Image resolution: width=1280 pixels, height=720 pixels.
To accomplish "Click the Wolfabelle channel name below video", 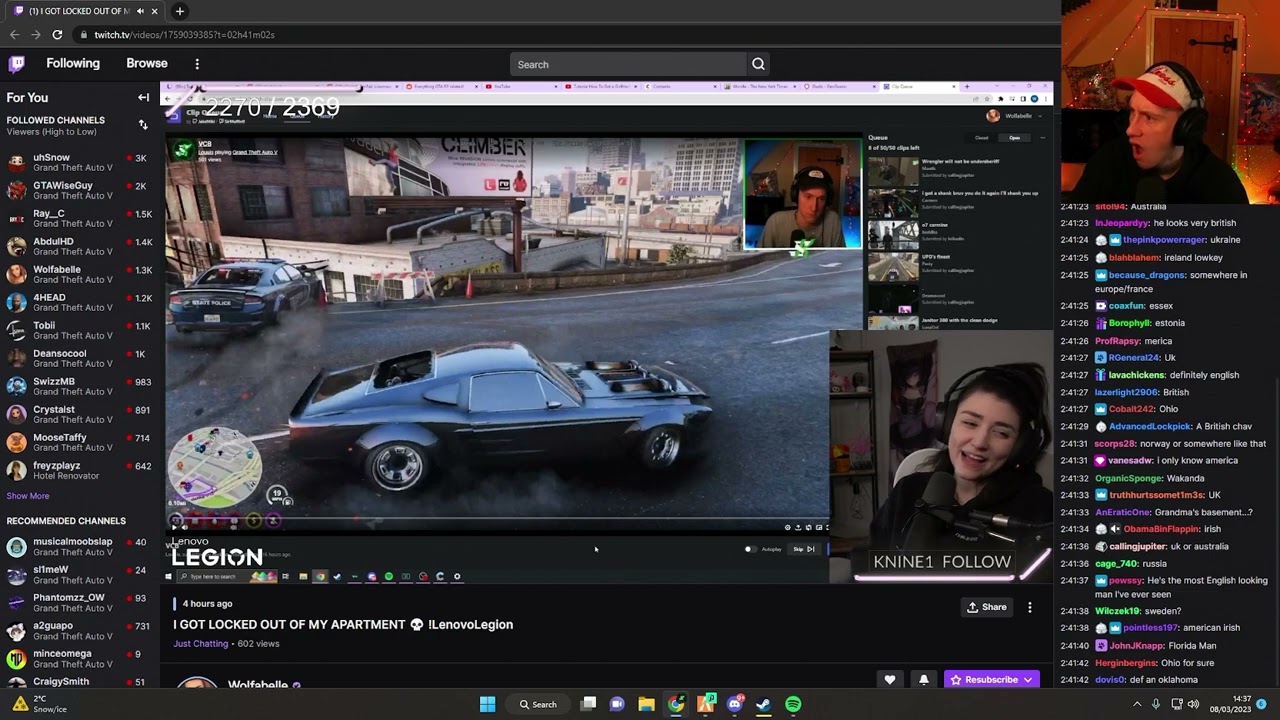I will point(258,685).
